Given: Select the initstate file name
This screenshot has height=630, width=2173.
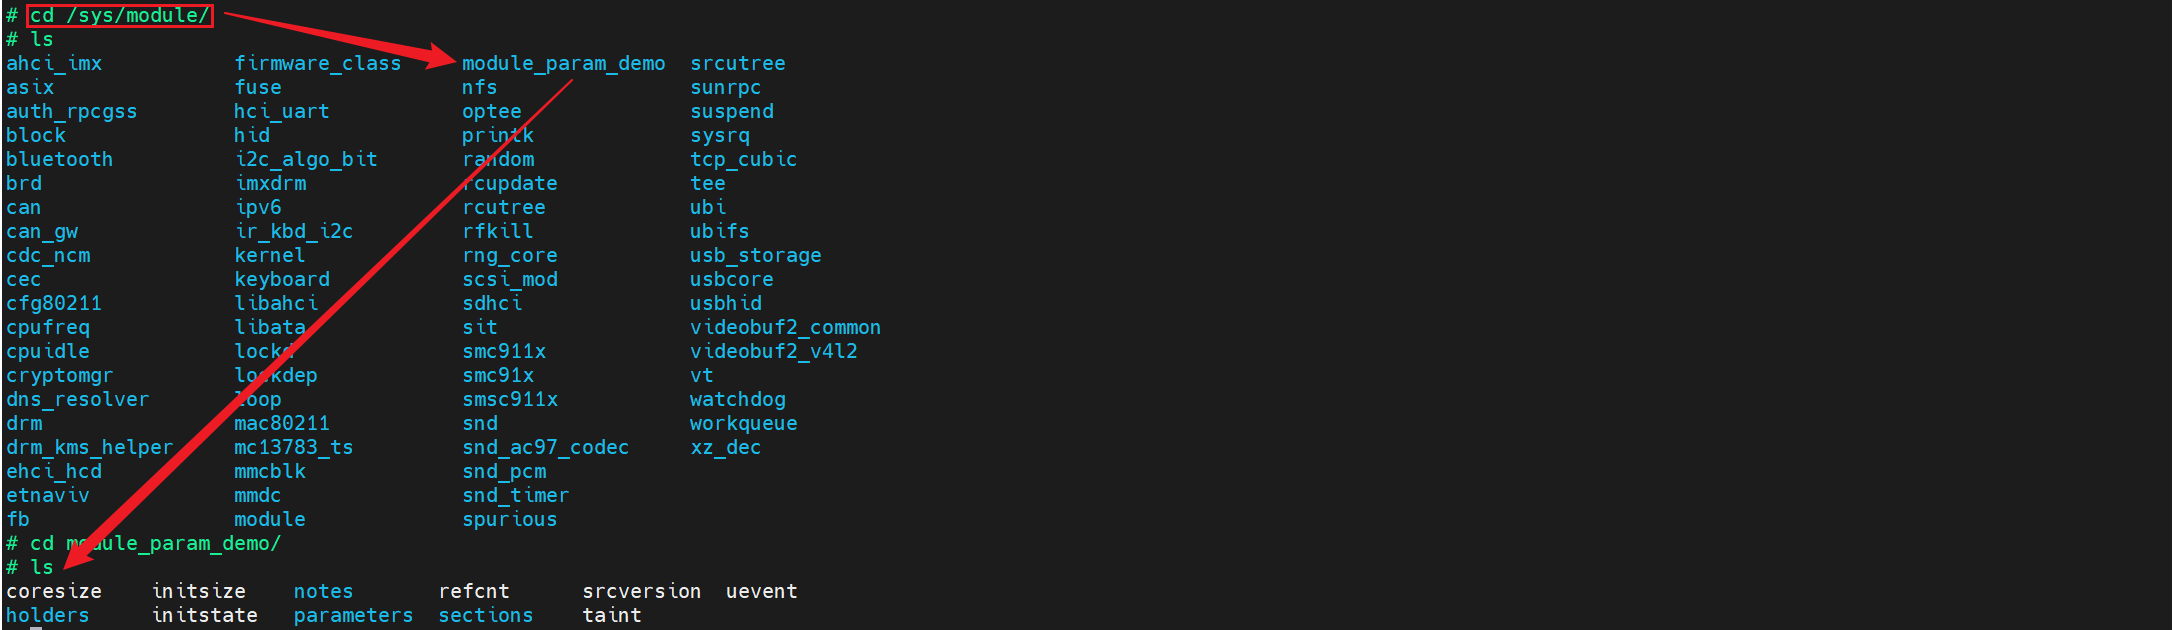Looking at the screenshot, I should (x=204, y=615).
